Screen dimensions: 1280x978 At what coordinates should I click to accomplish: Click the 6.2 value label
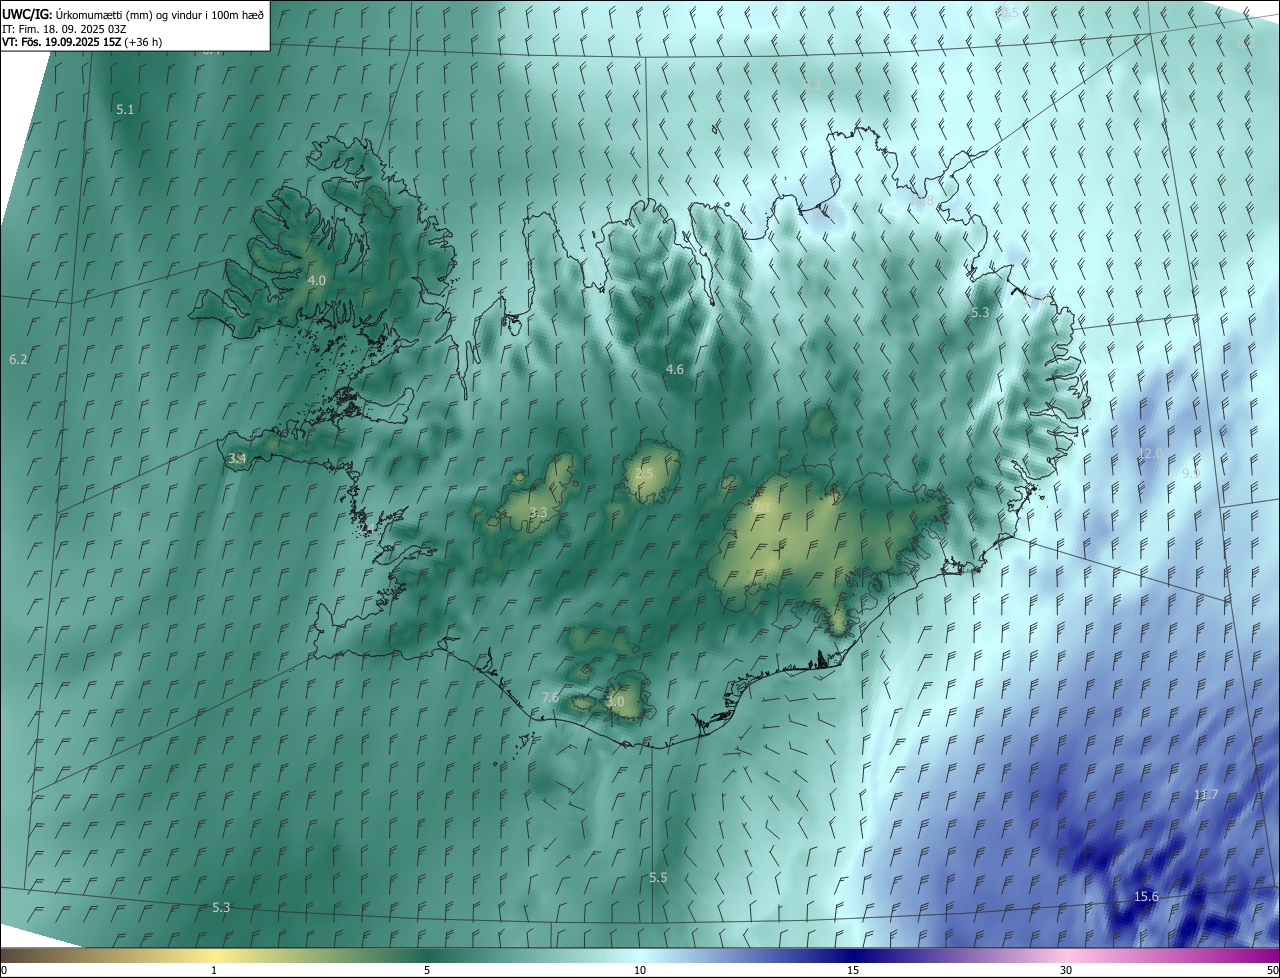pos(18,359)
